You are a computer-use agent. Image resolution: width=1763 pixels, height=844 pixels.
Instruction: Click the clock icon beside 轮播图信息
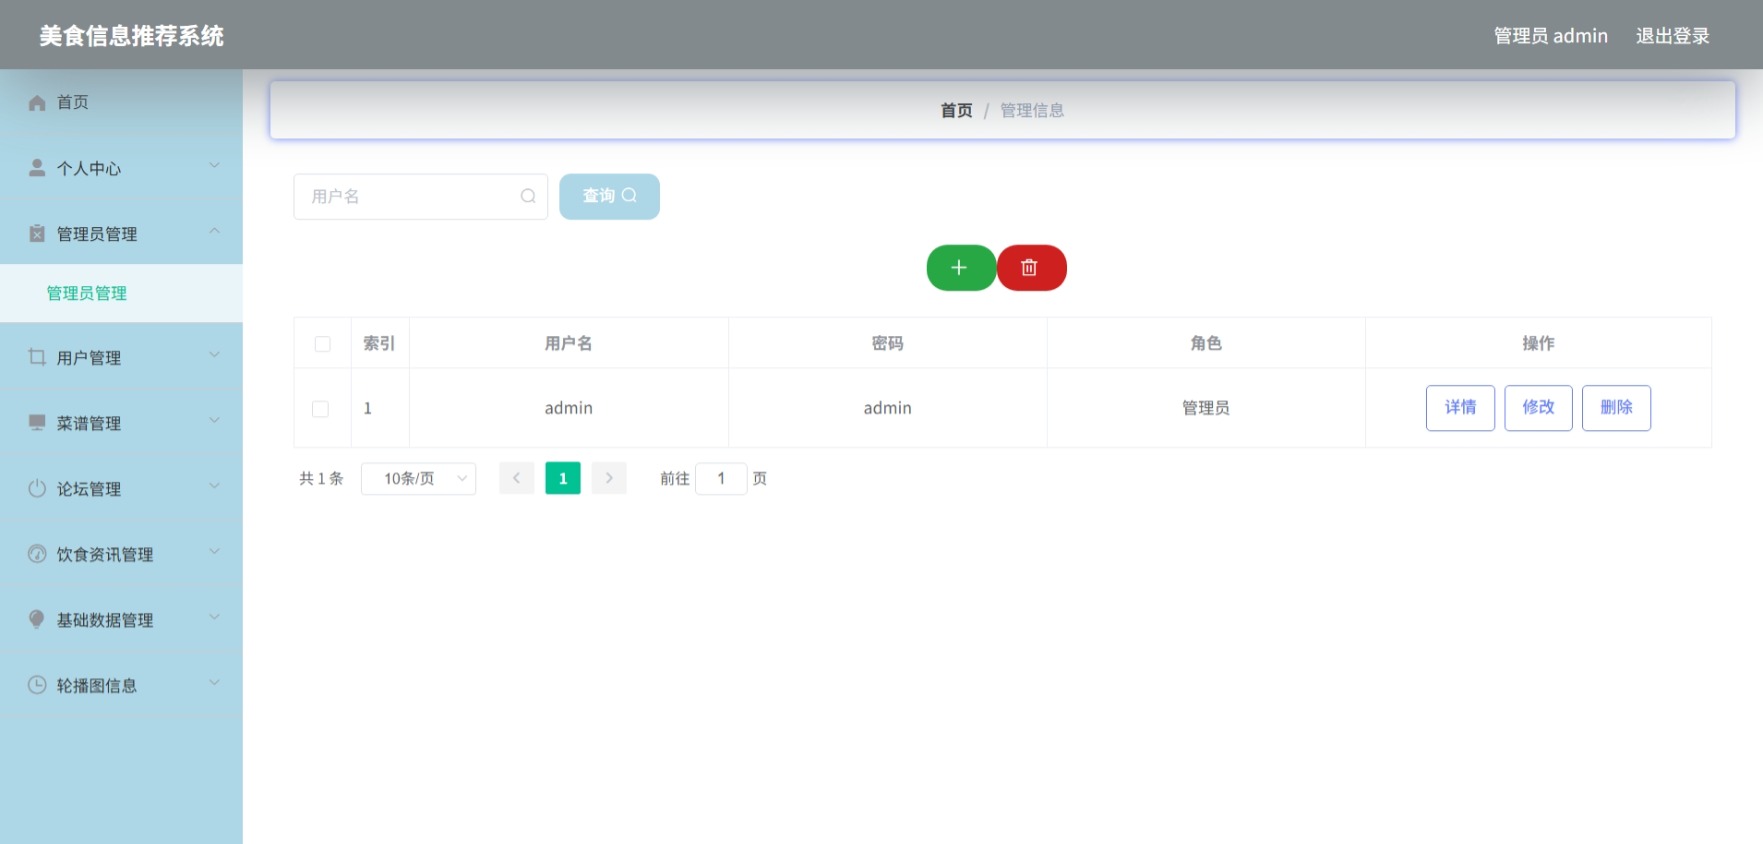(x=37, y=685)
